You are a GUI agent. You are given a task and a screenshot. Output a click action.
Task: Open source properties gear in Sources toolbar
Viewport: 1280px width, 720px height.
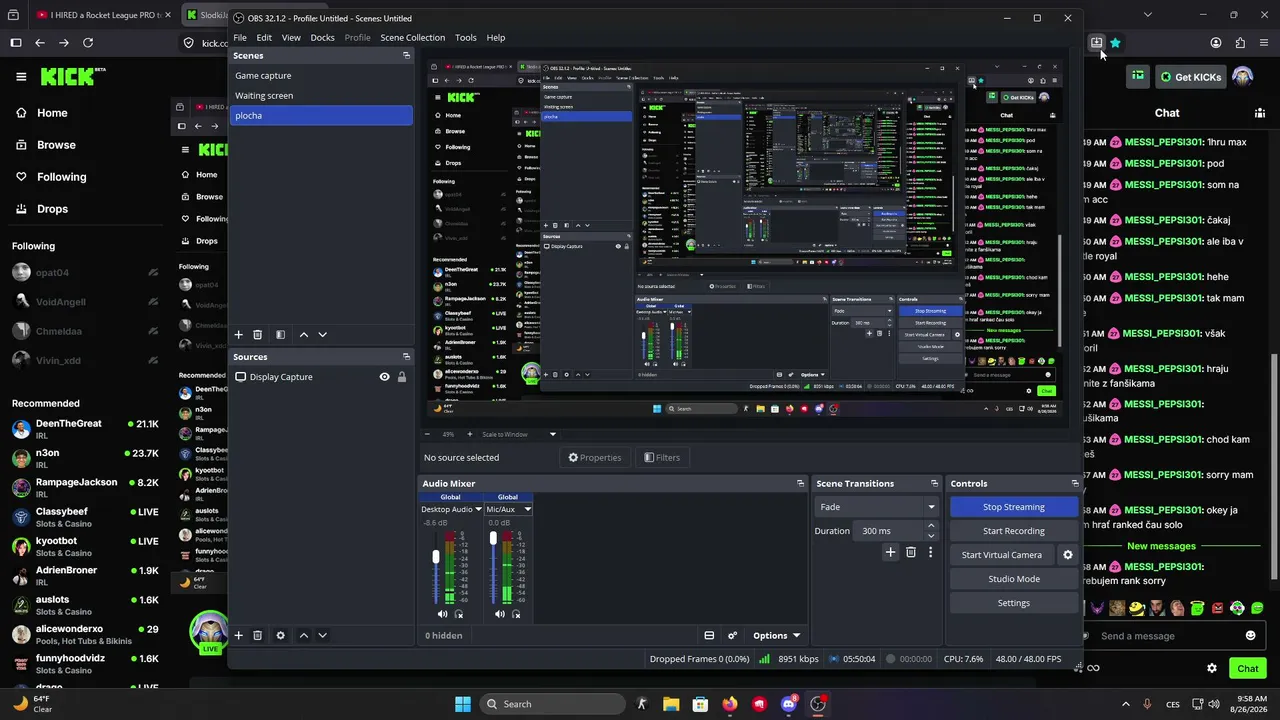coord(280,635)
